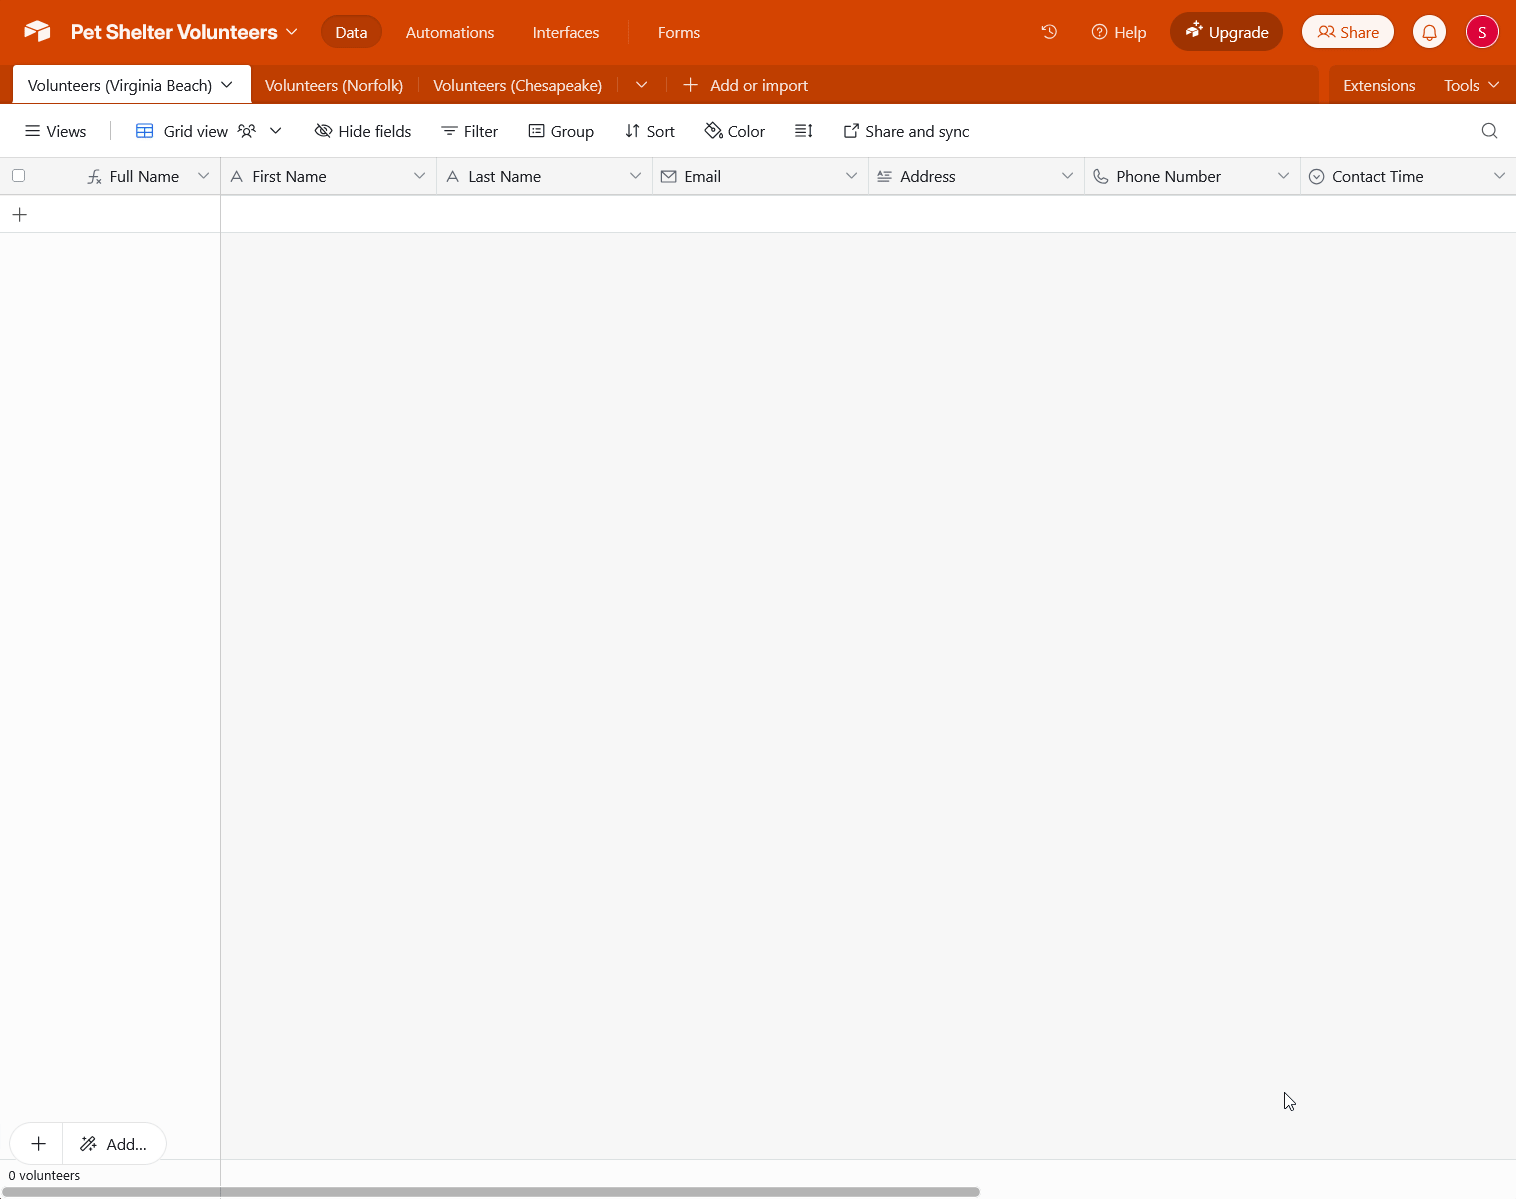The height and width of the screenshot is (1199, 1516).
Task: Open the grid view collaborators icon
Action: tap(247, 131)
